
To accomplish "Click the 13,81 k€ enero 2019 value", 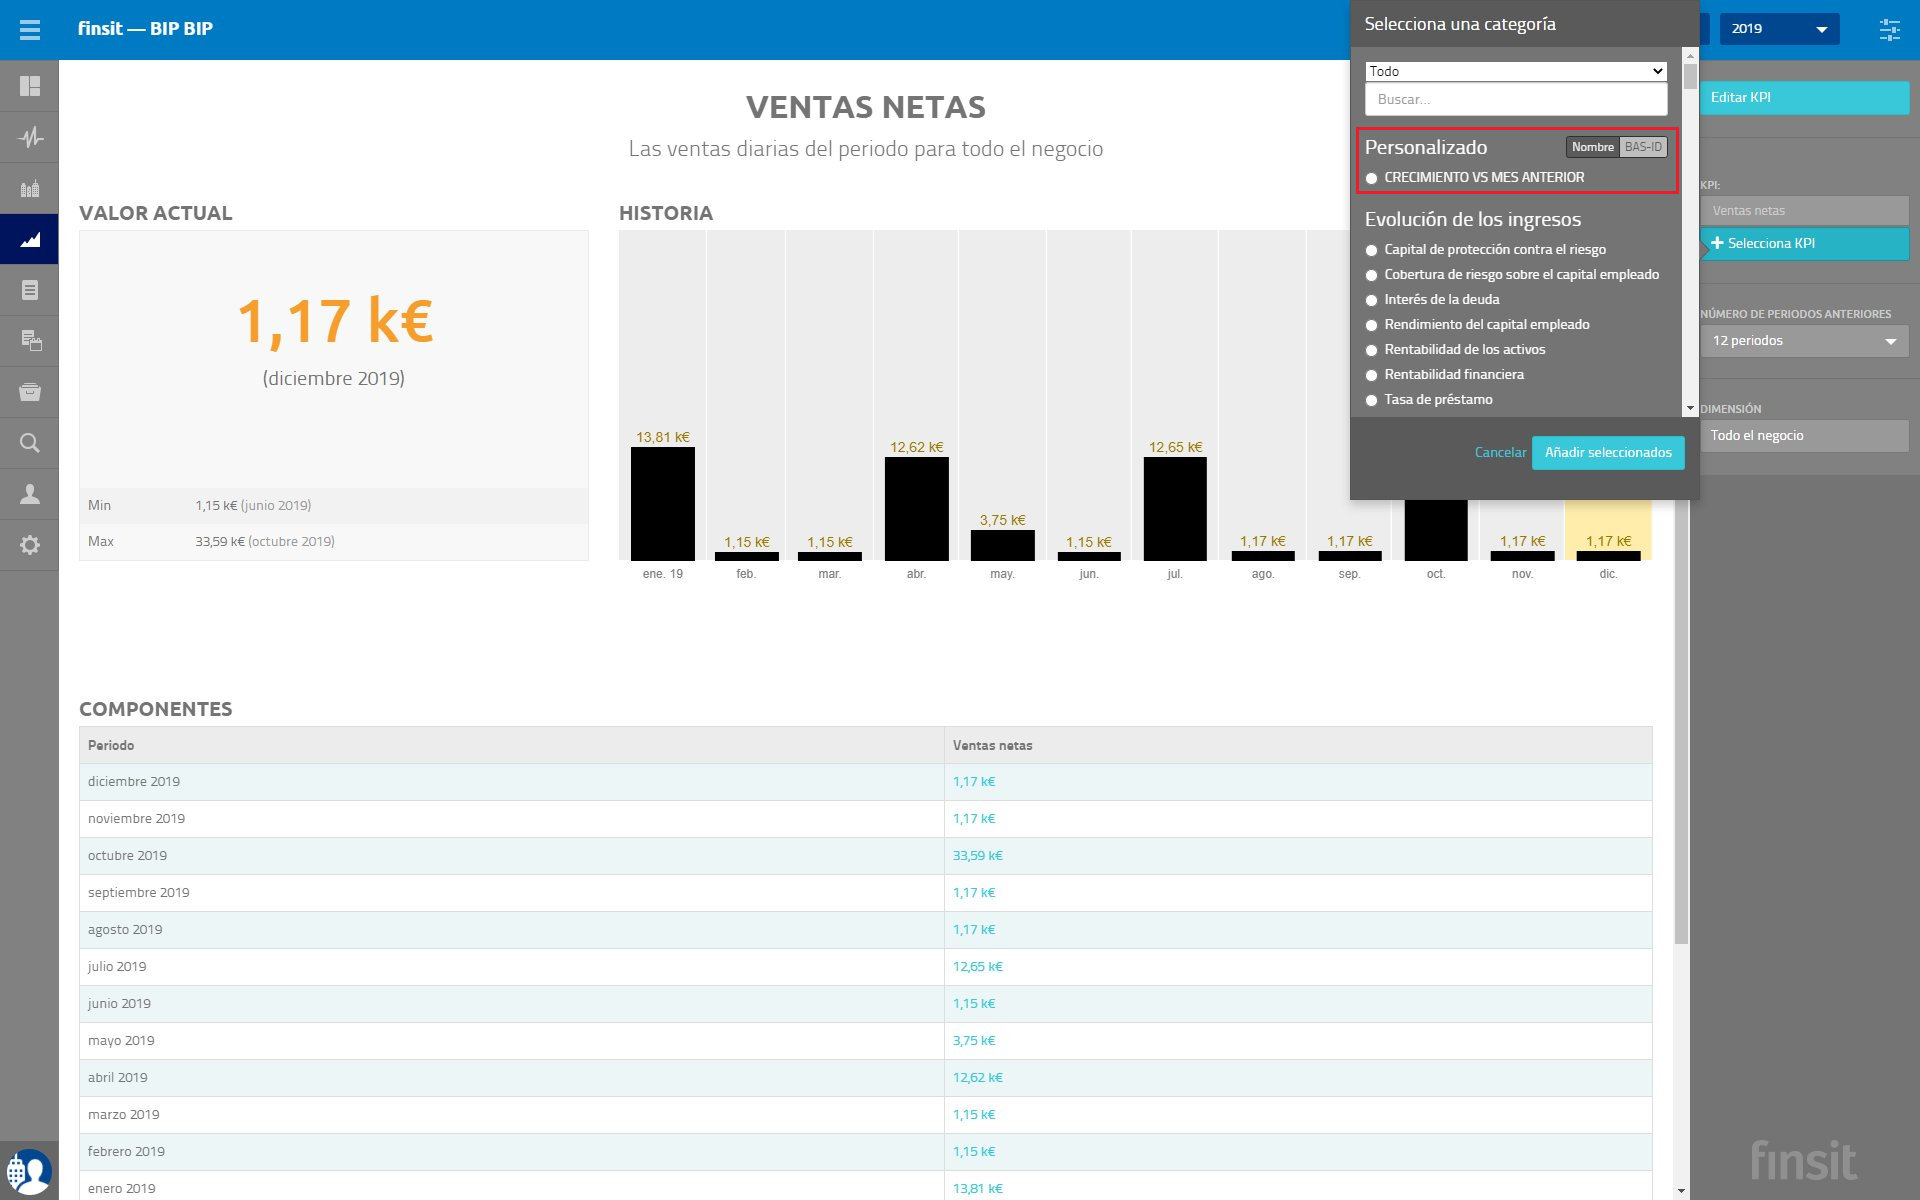I will [x=977, y=1189].
